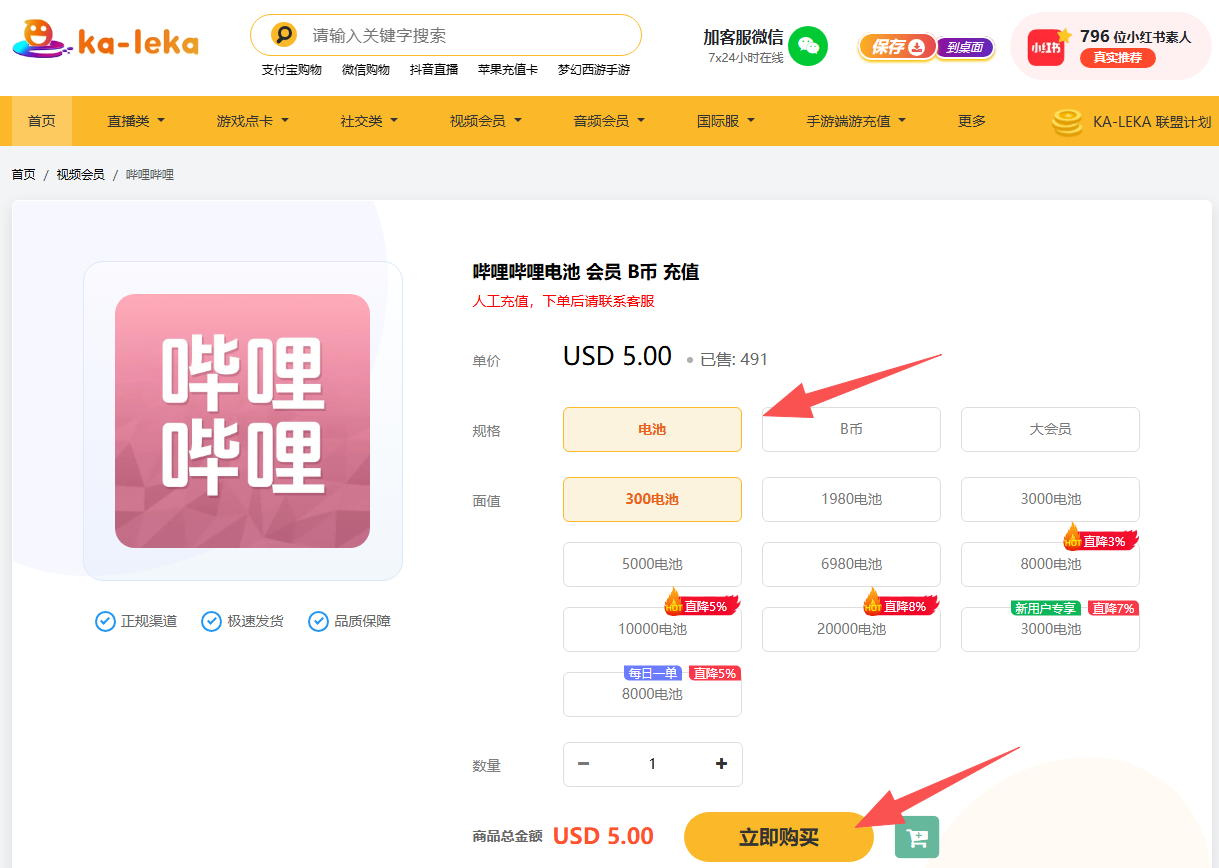
Task: Click the gold coins KA-LEKA联盟计划 icon
Action: pos(1068,122)
